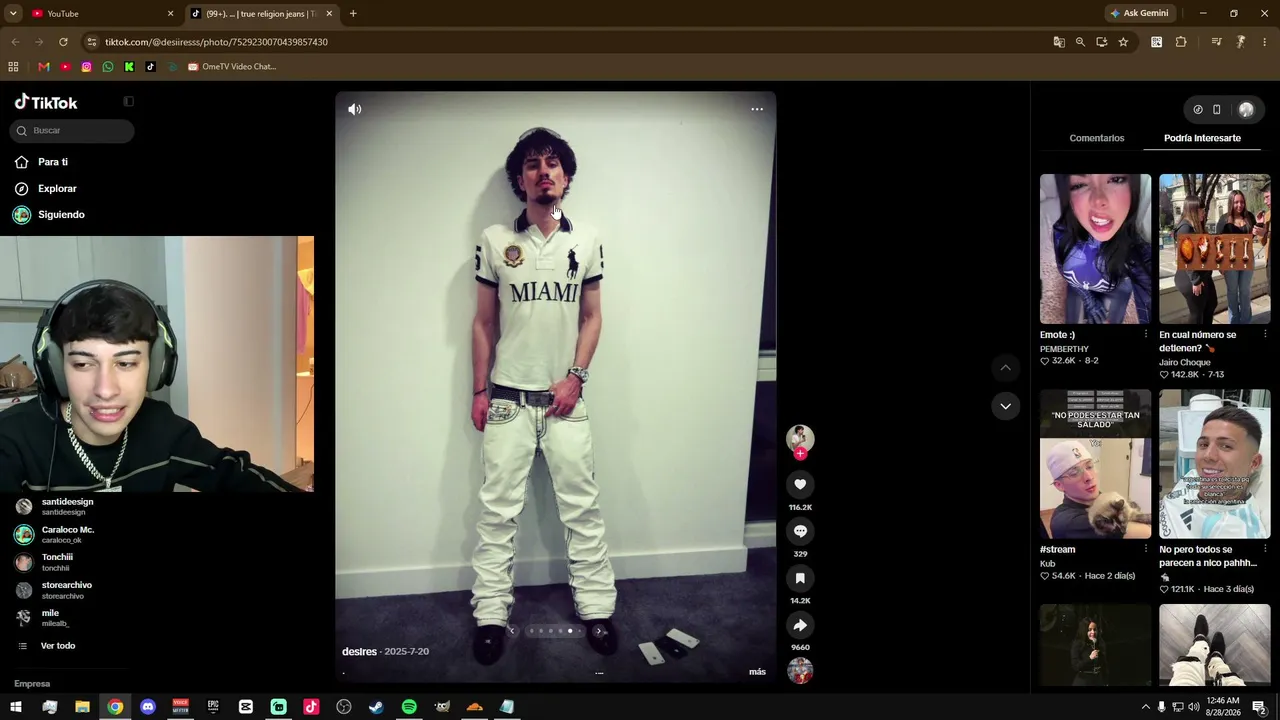
Task: Open more options for 'En cual número' video
Action: tap(1265, 335)
